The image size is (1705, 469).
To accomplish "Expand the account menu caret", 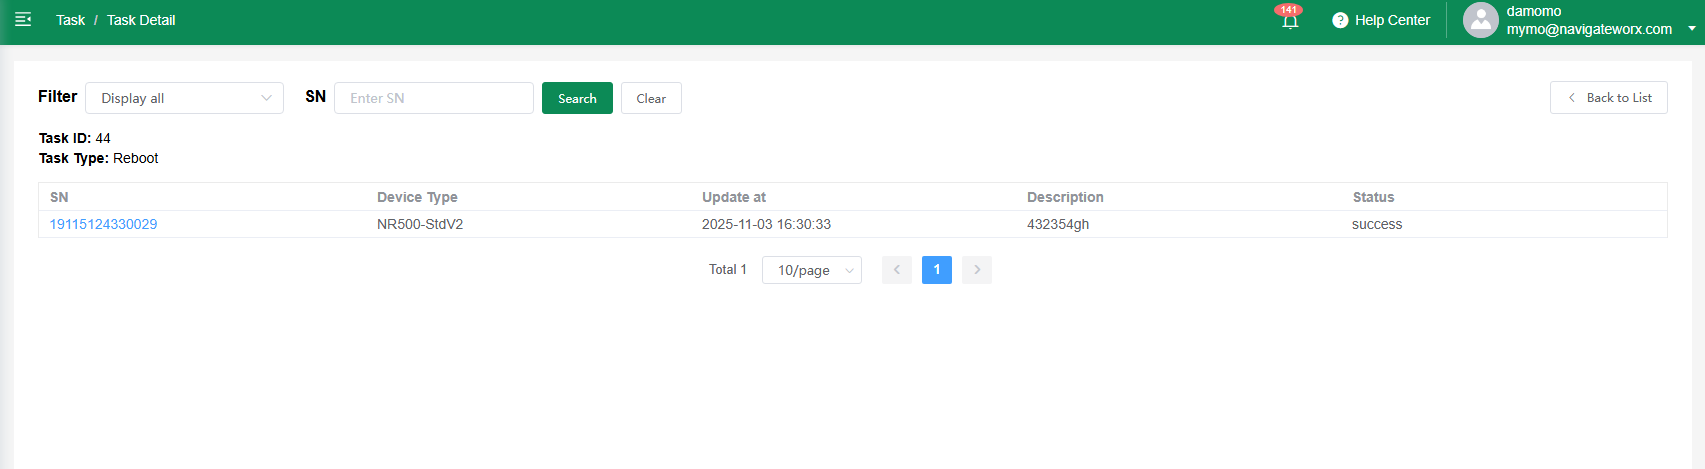I will (1692, 28).
